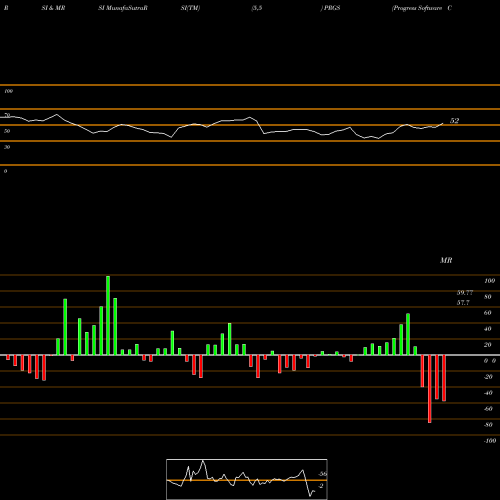The width and height of the screenshot is (500, 500).
Task: Click the '(5,5' parameter text
Action: pyautogui.click(x=257, y=8)
